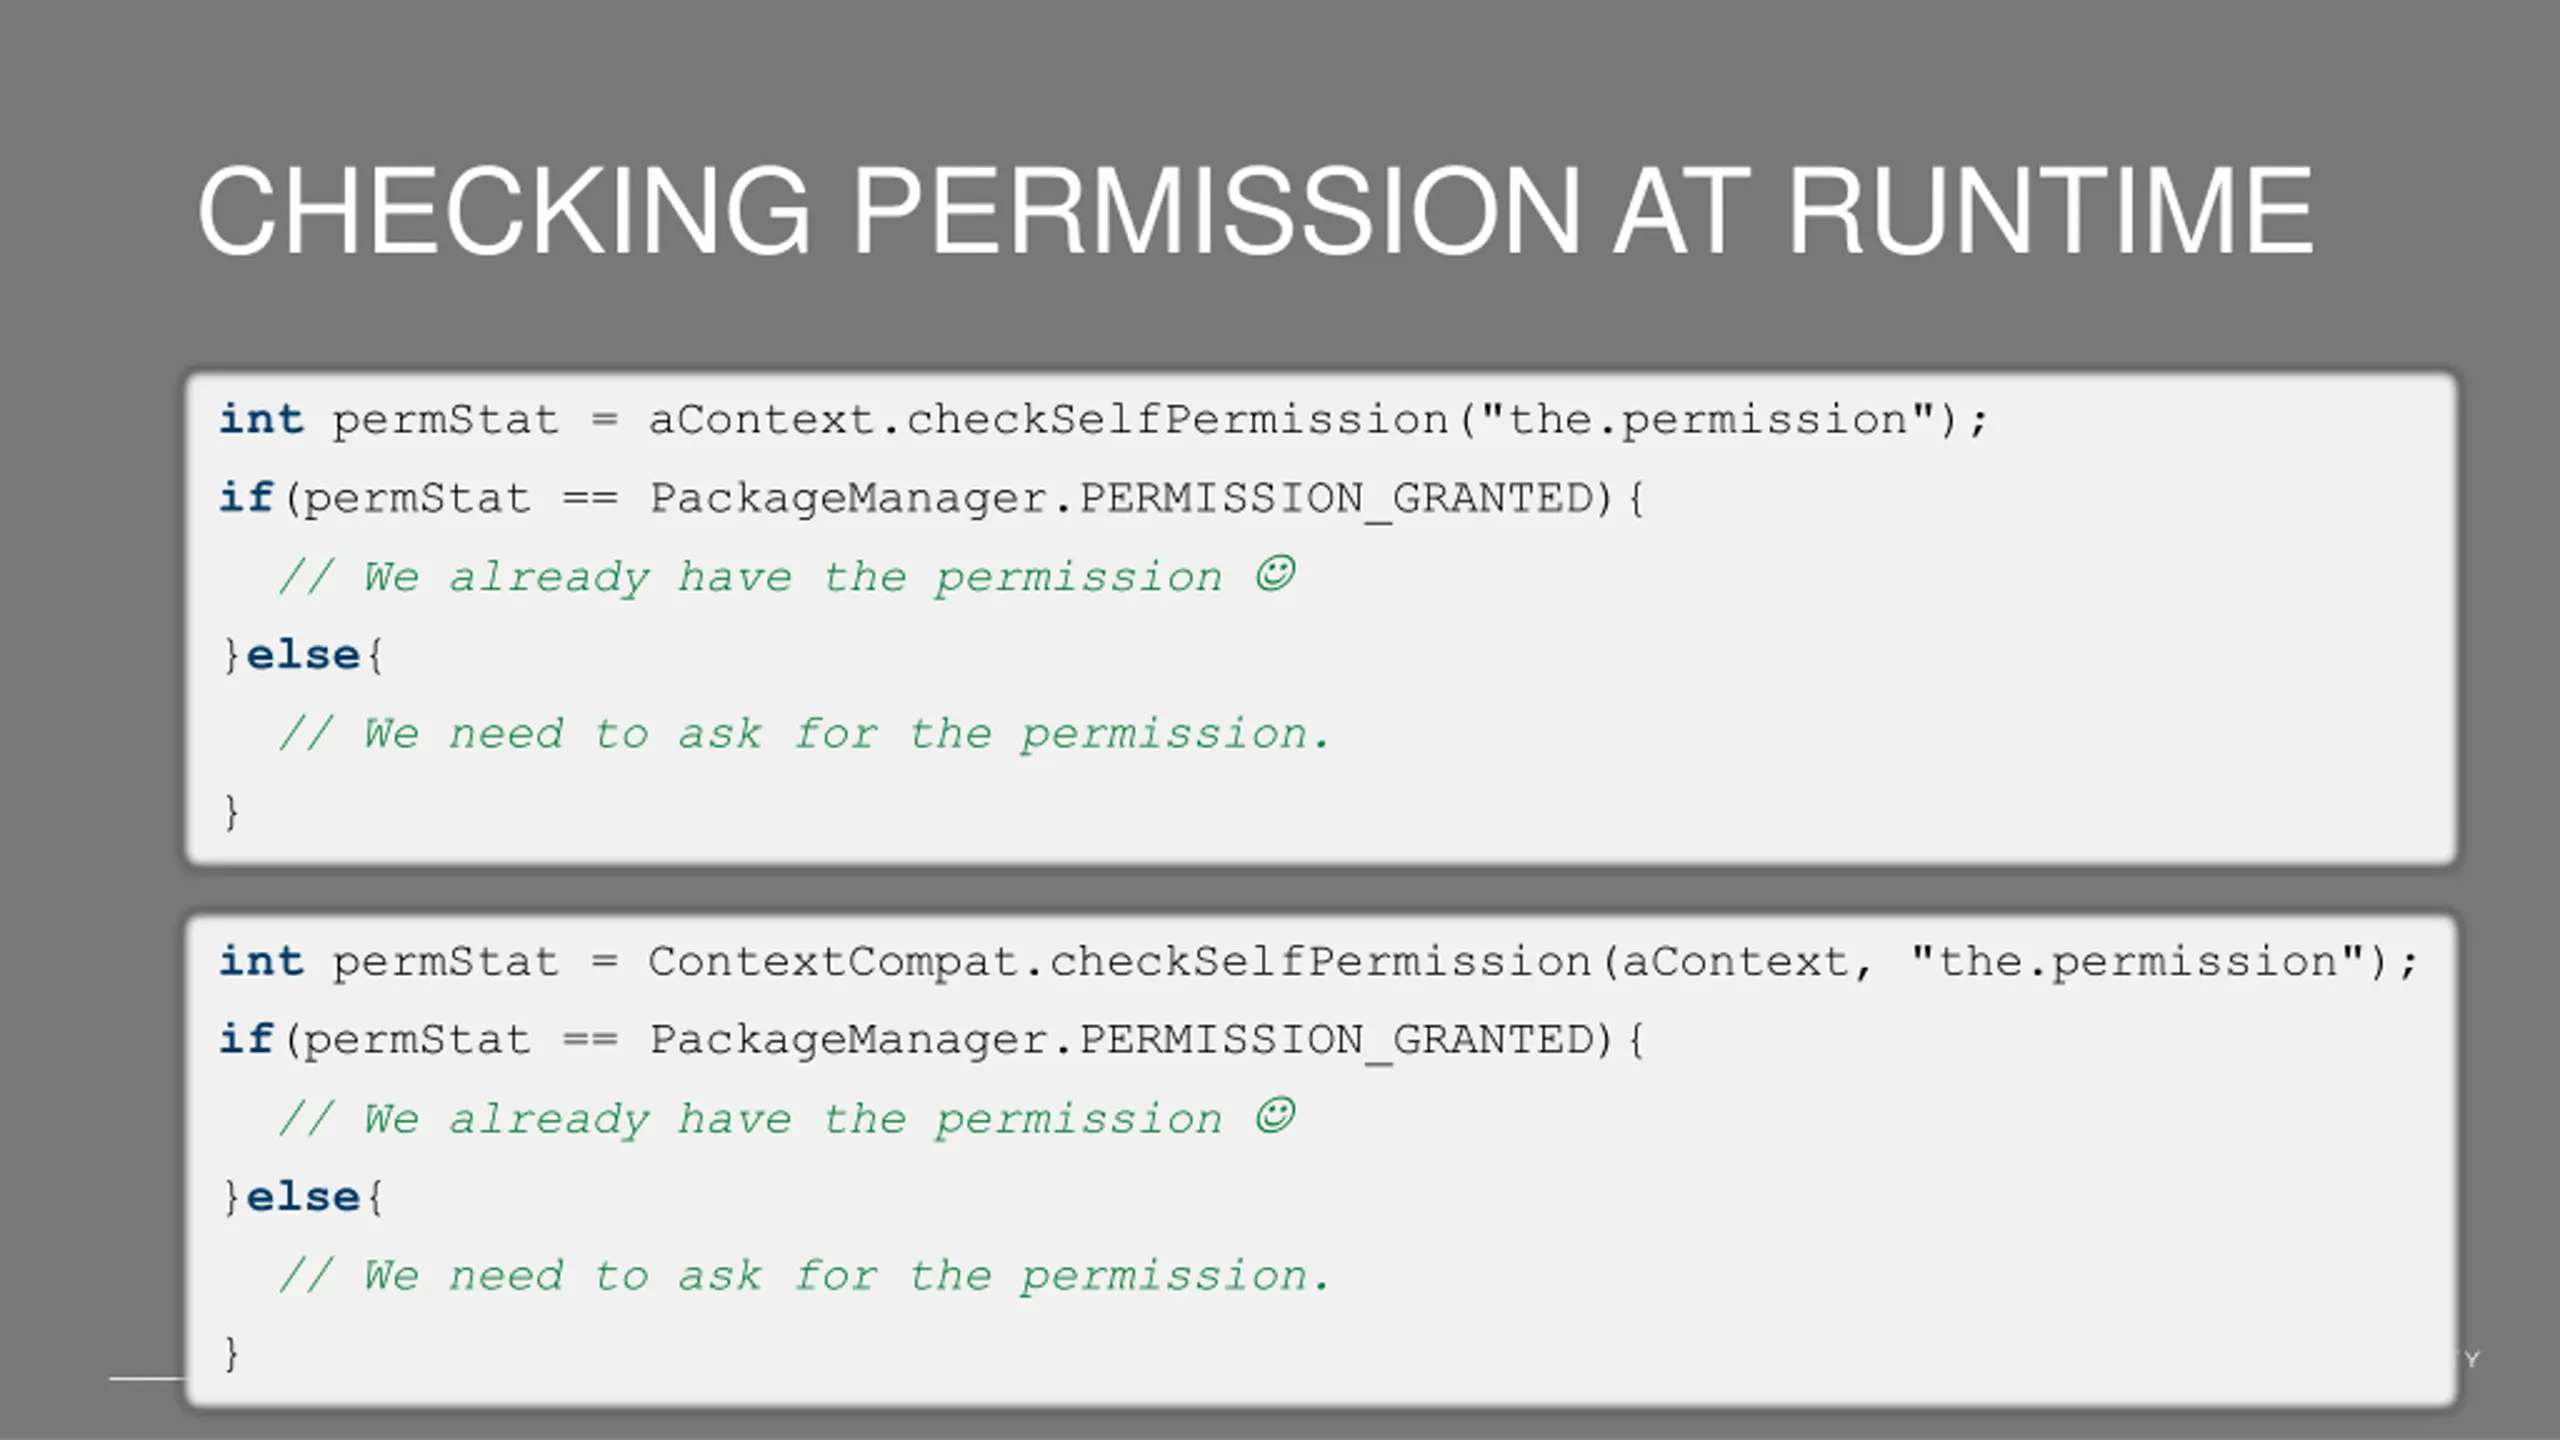Click closing brace ending the first code block

click(231, 812)
